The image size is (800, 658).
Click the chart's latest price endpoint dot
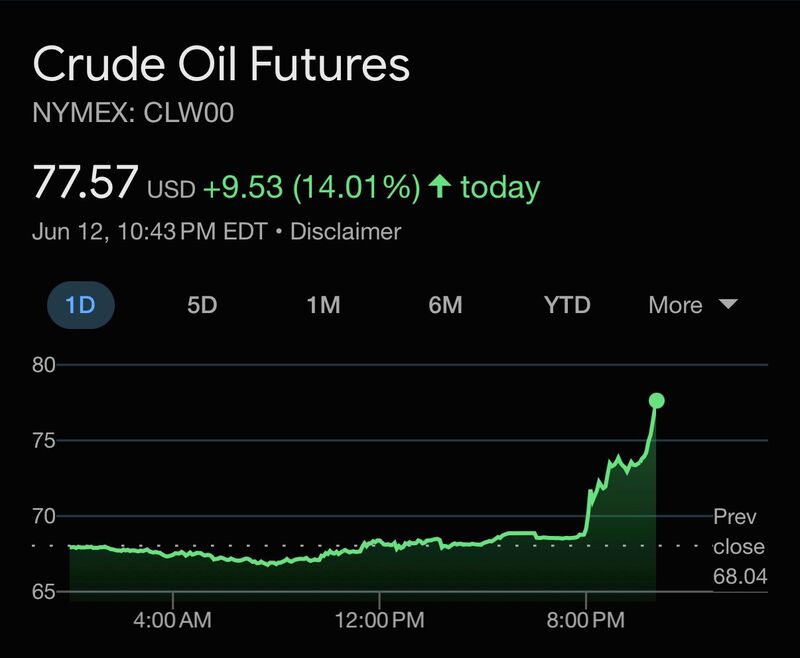click(656, 401)
